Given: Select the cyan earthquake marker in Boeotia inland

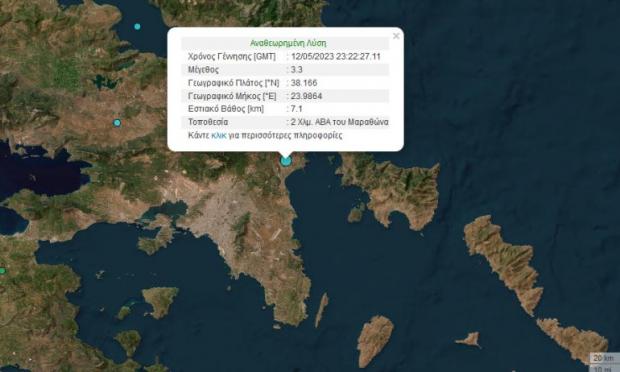Looking at the screenshot, I should pos(117,123).
